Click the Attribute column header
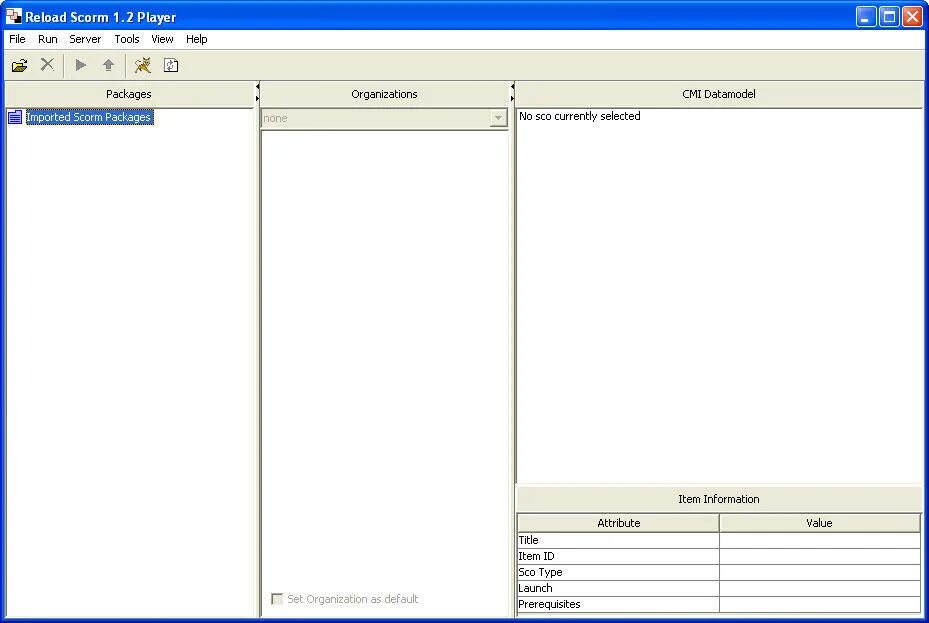The width and height of the screenshot is (929, 623). 619,523
